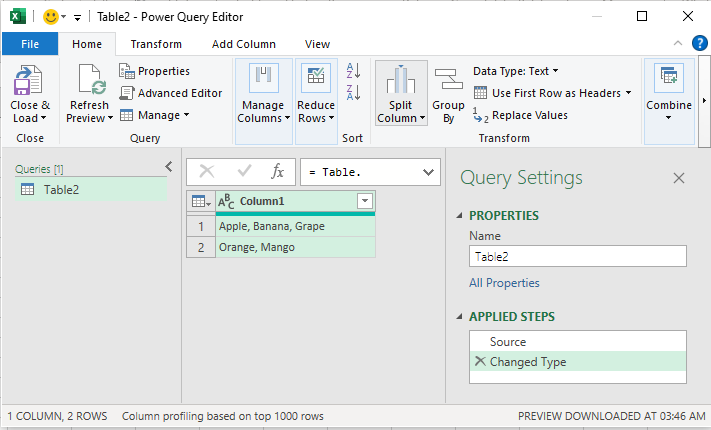The height and width of the screenshot is (430, 711).
Task: Switch to the Transform tab
Action: coord(156,44)
